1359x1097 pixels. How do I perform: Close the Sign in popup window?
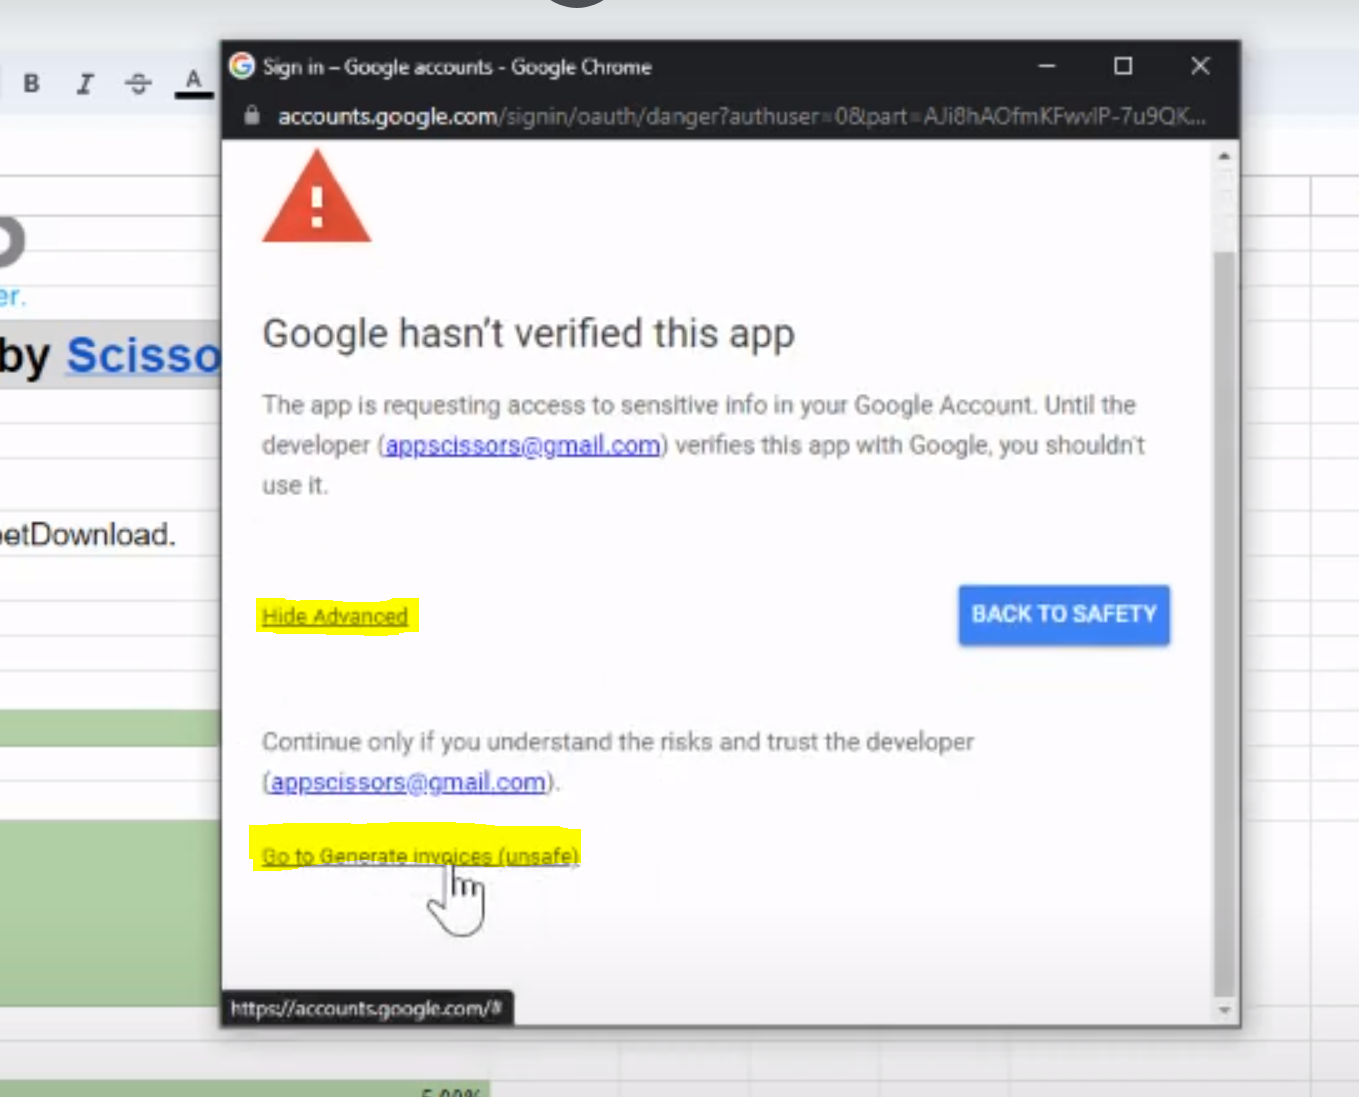click(x=1200, y=66)
